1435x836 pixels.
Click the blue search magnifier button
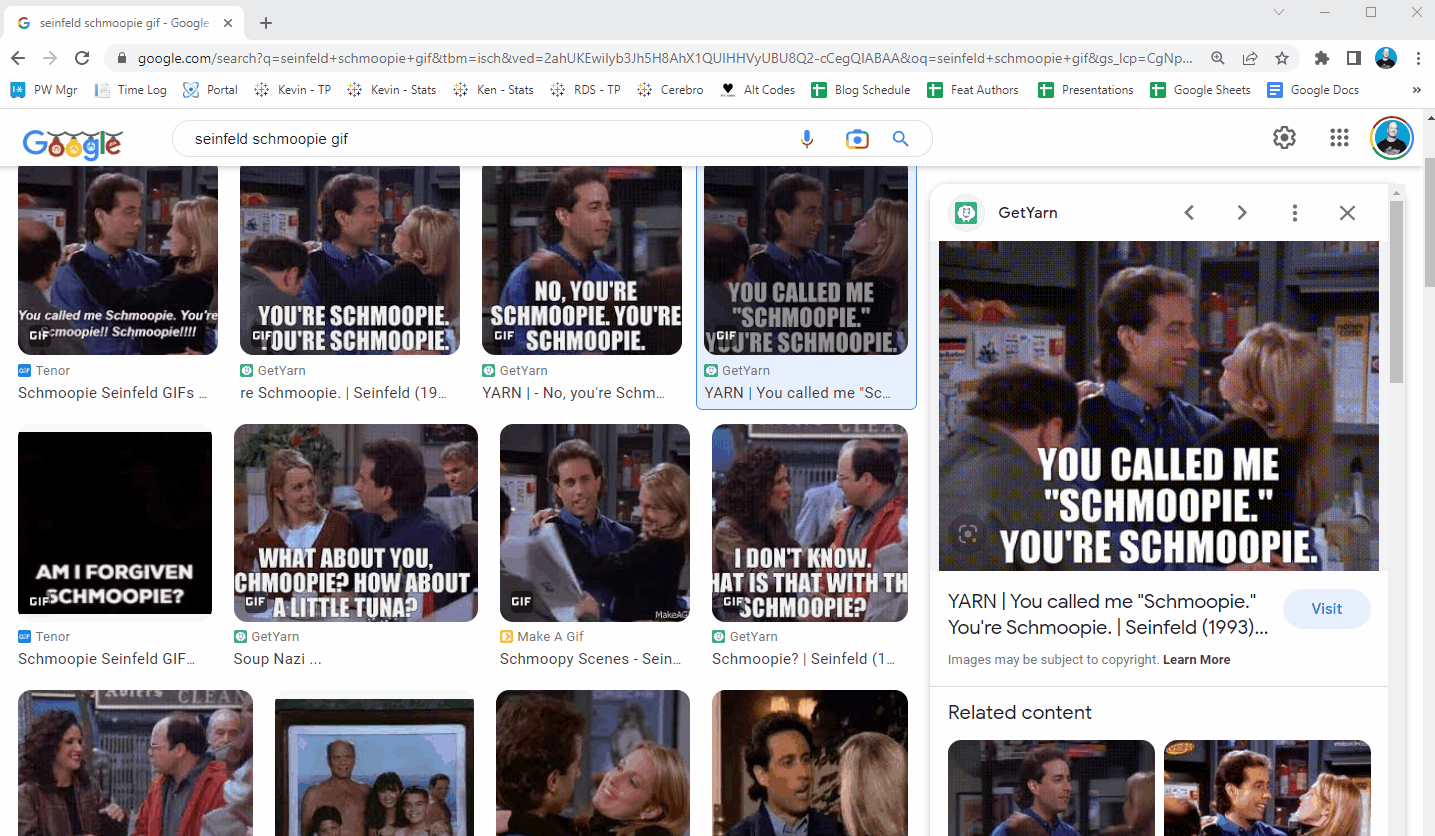(901, 139)
